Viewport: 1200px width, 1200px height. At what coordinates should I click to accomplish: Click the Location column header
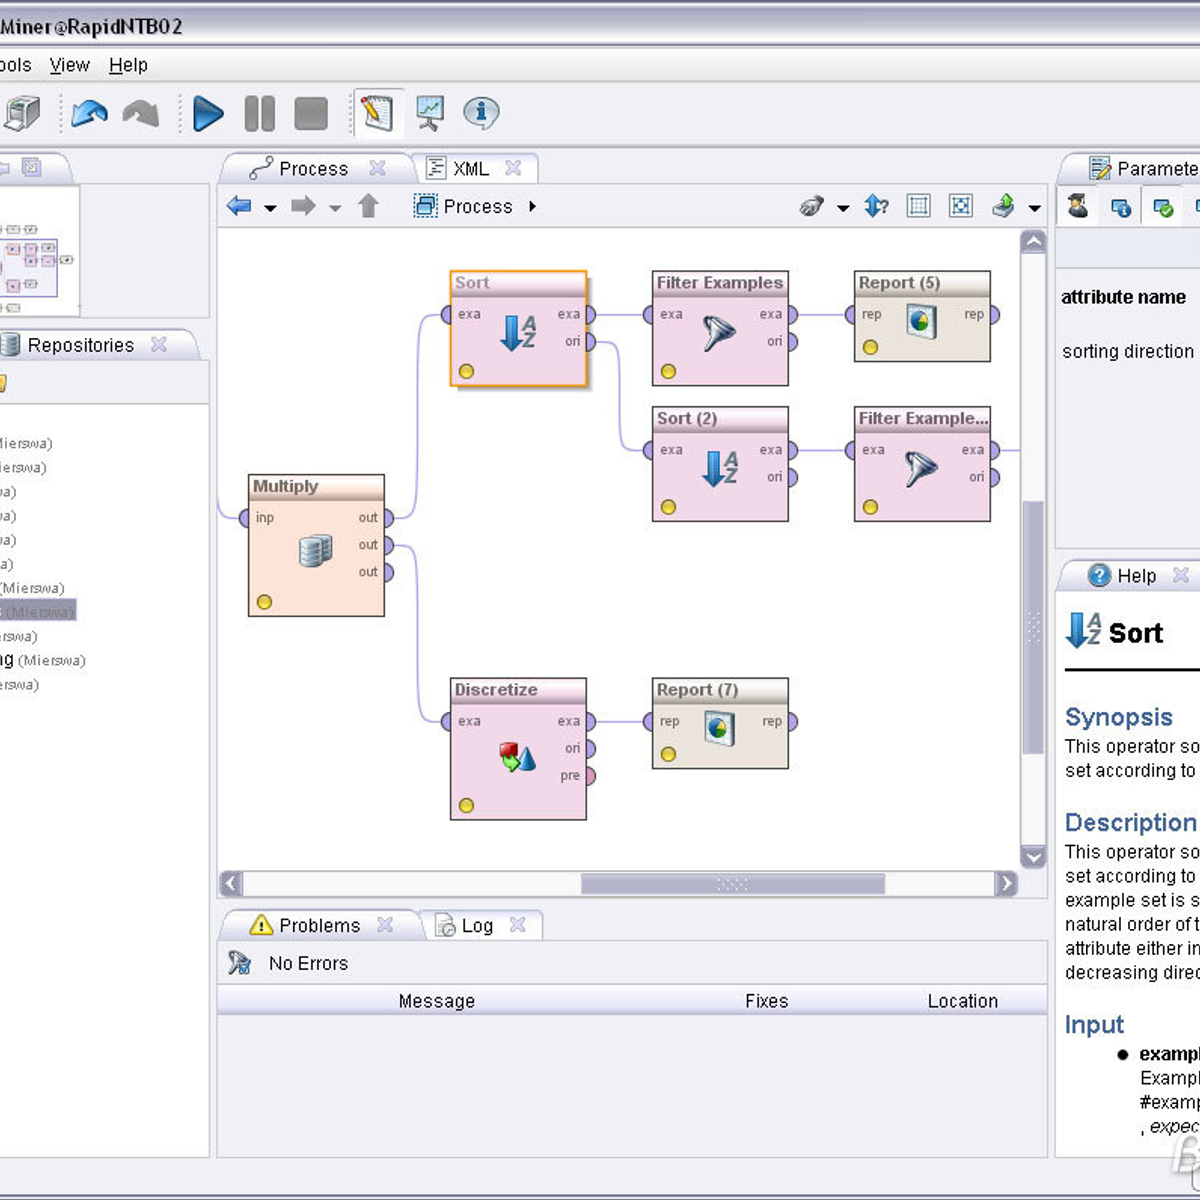tap(962, 1001)
